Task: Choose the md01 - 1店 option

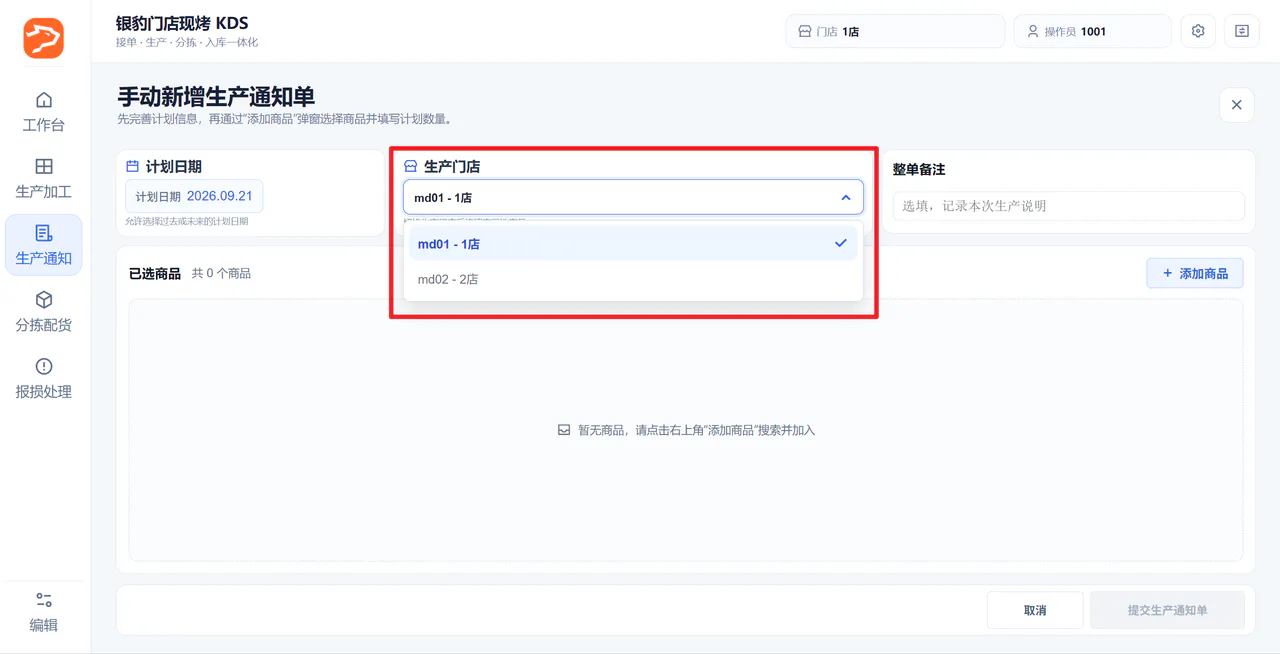Action: pyautogui.click(x=633, y=243)
